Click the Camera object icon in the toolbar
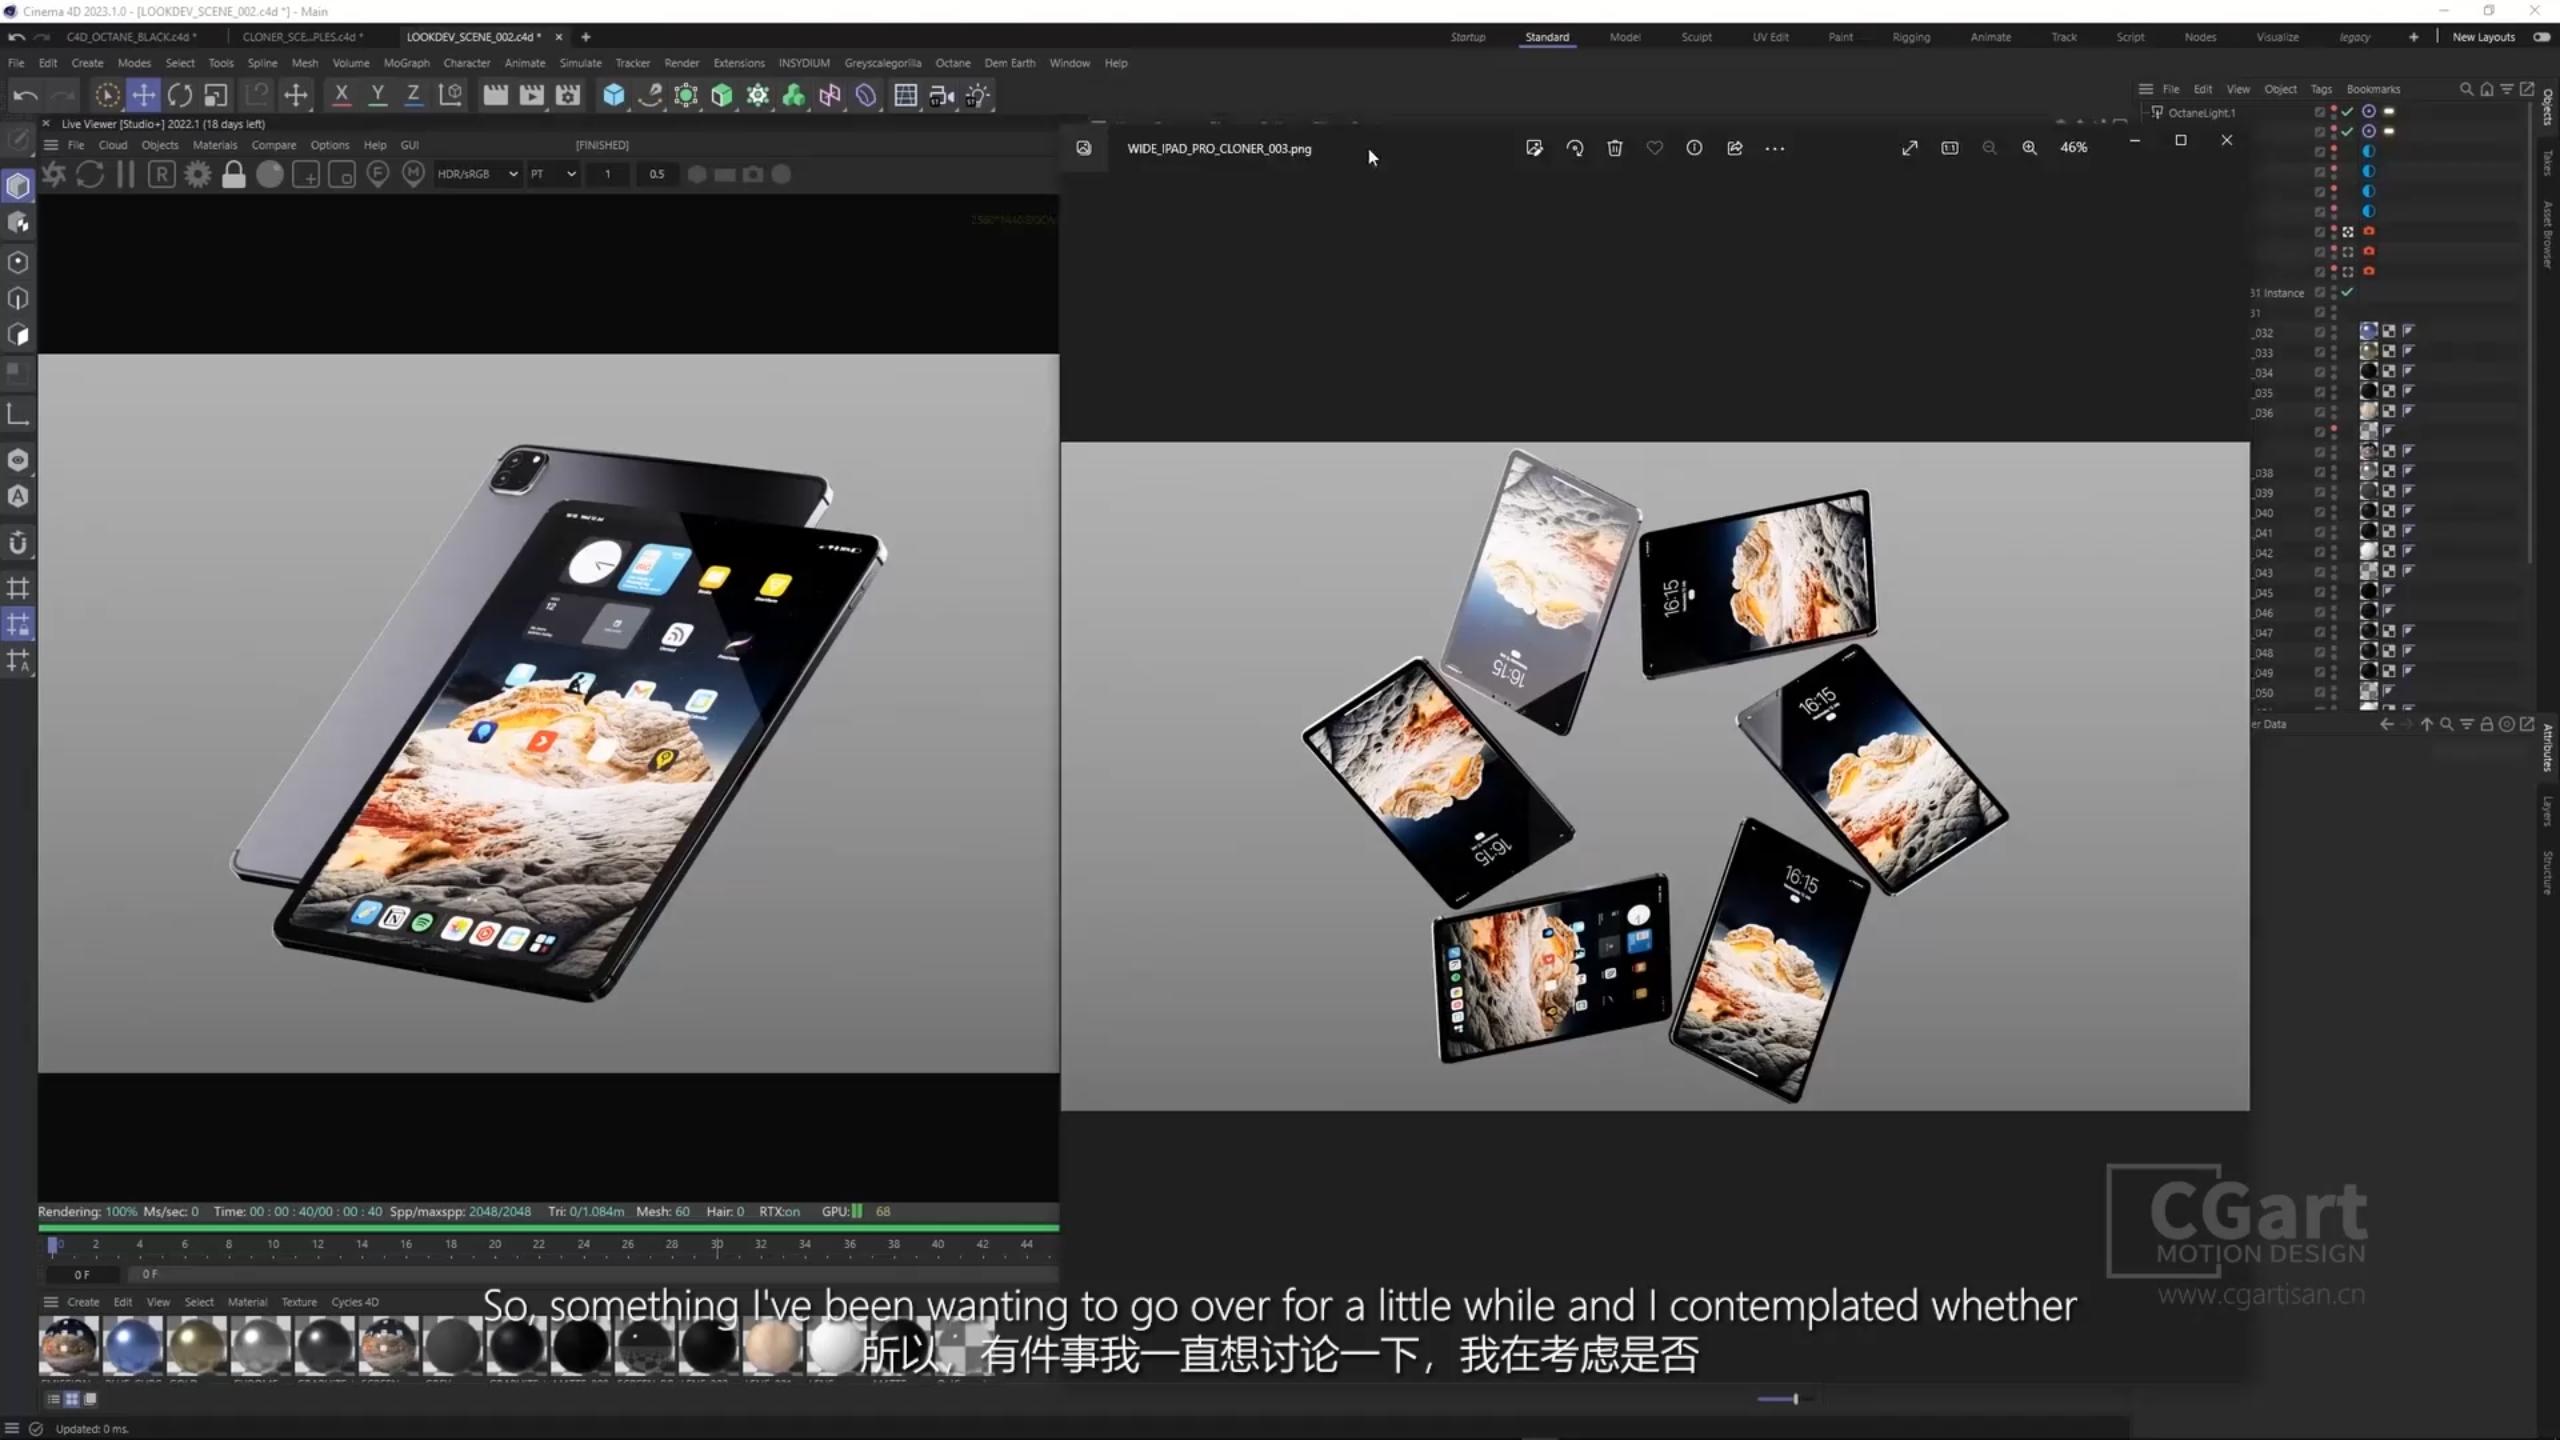 941,95
